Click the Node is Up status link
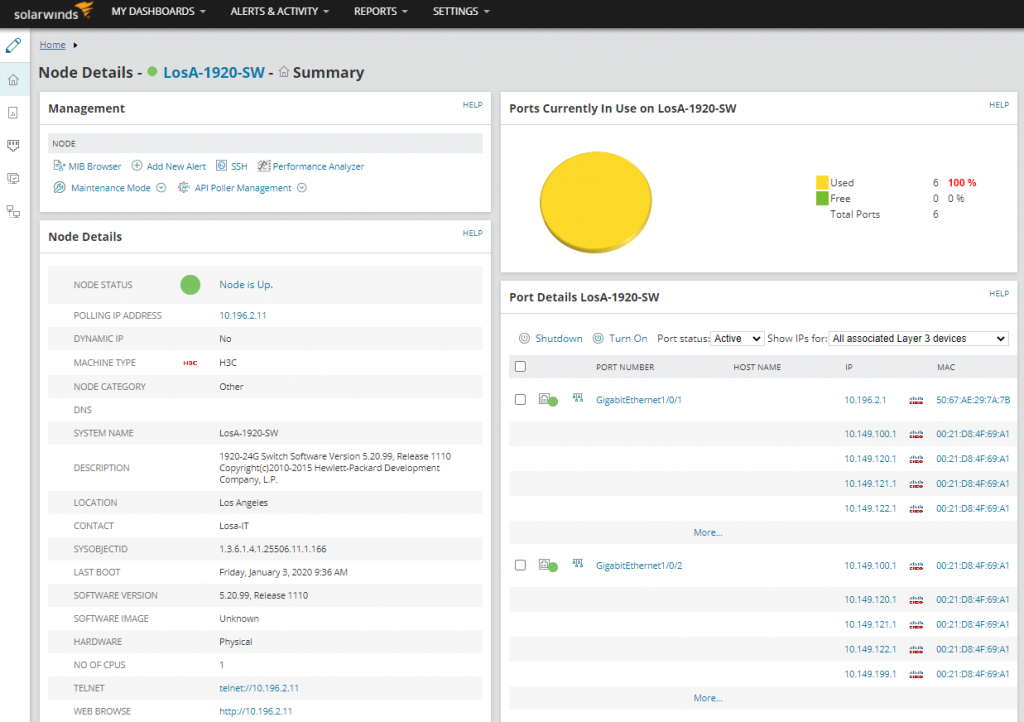The image size is (1024, 722). coord(246,285)
